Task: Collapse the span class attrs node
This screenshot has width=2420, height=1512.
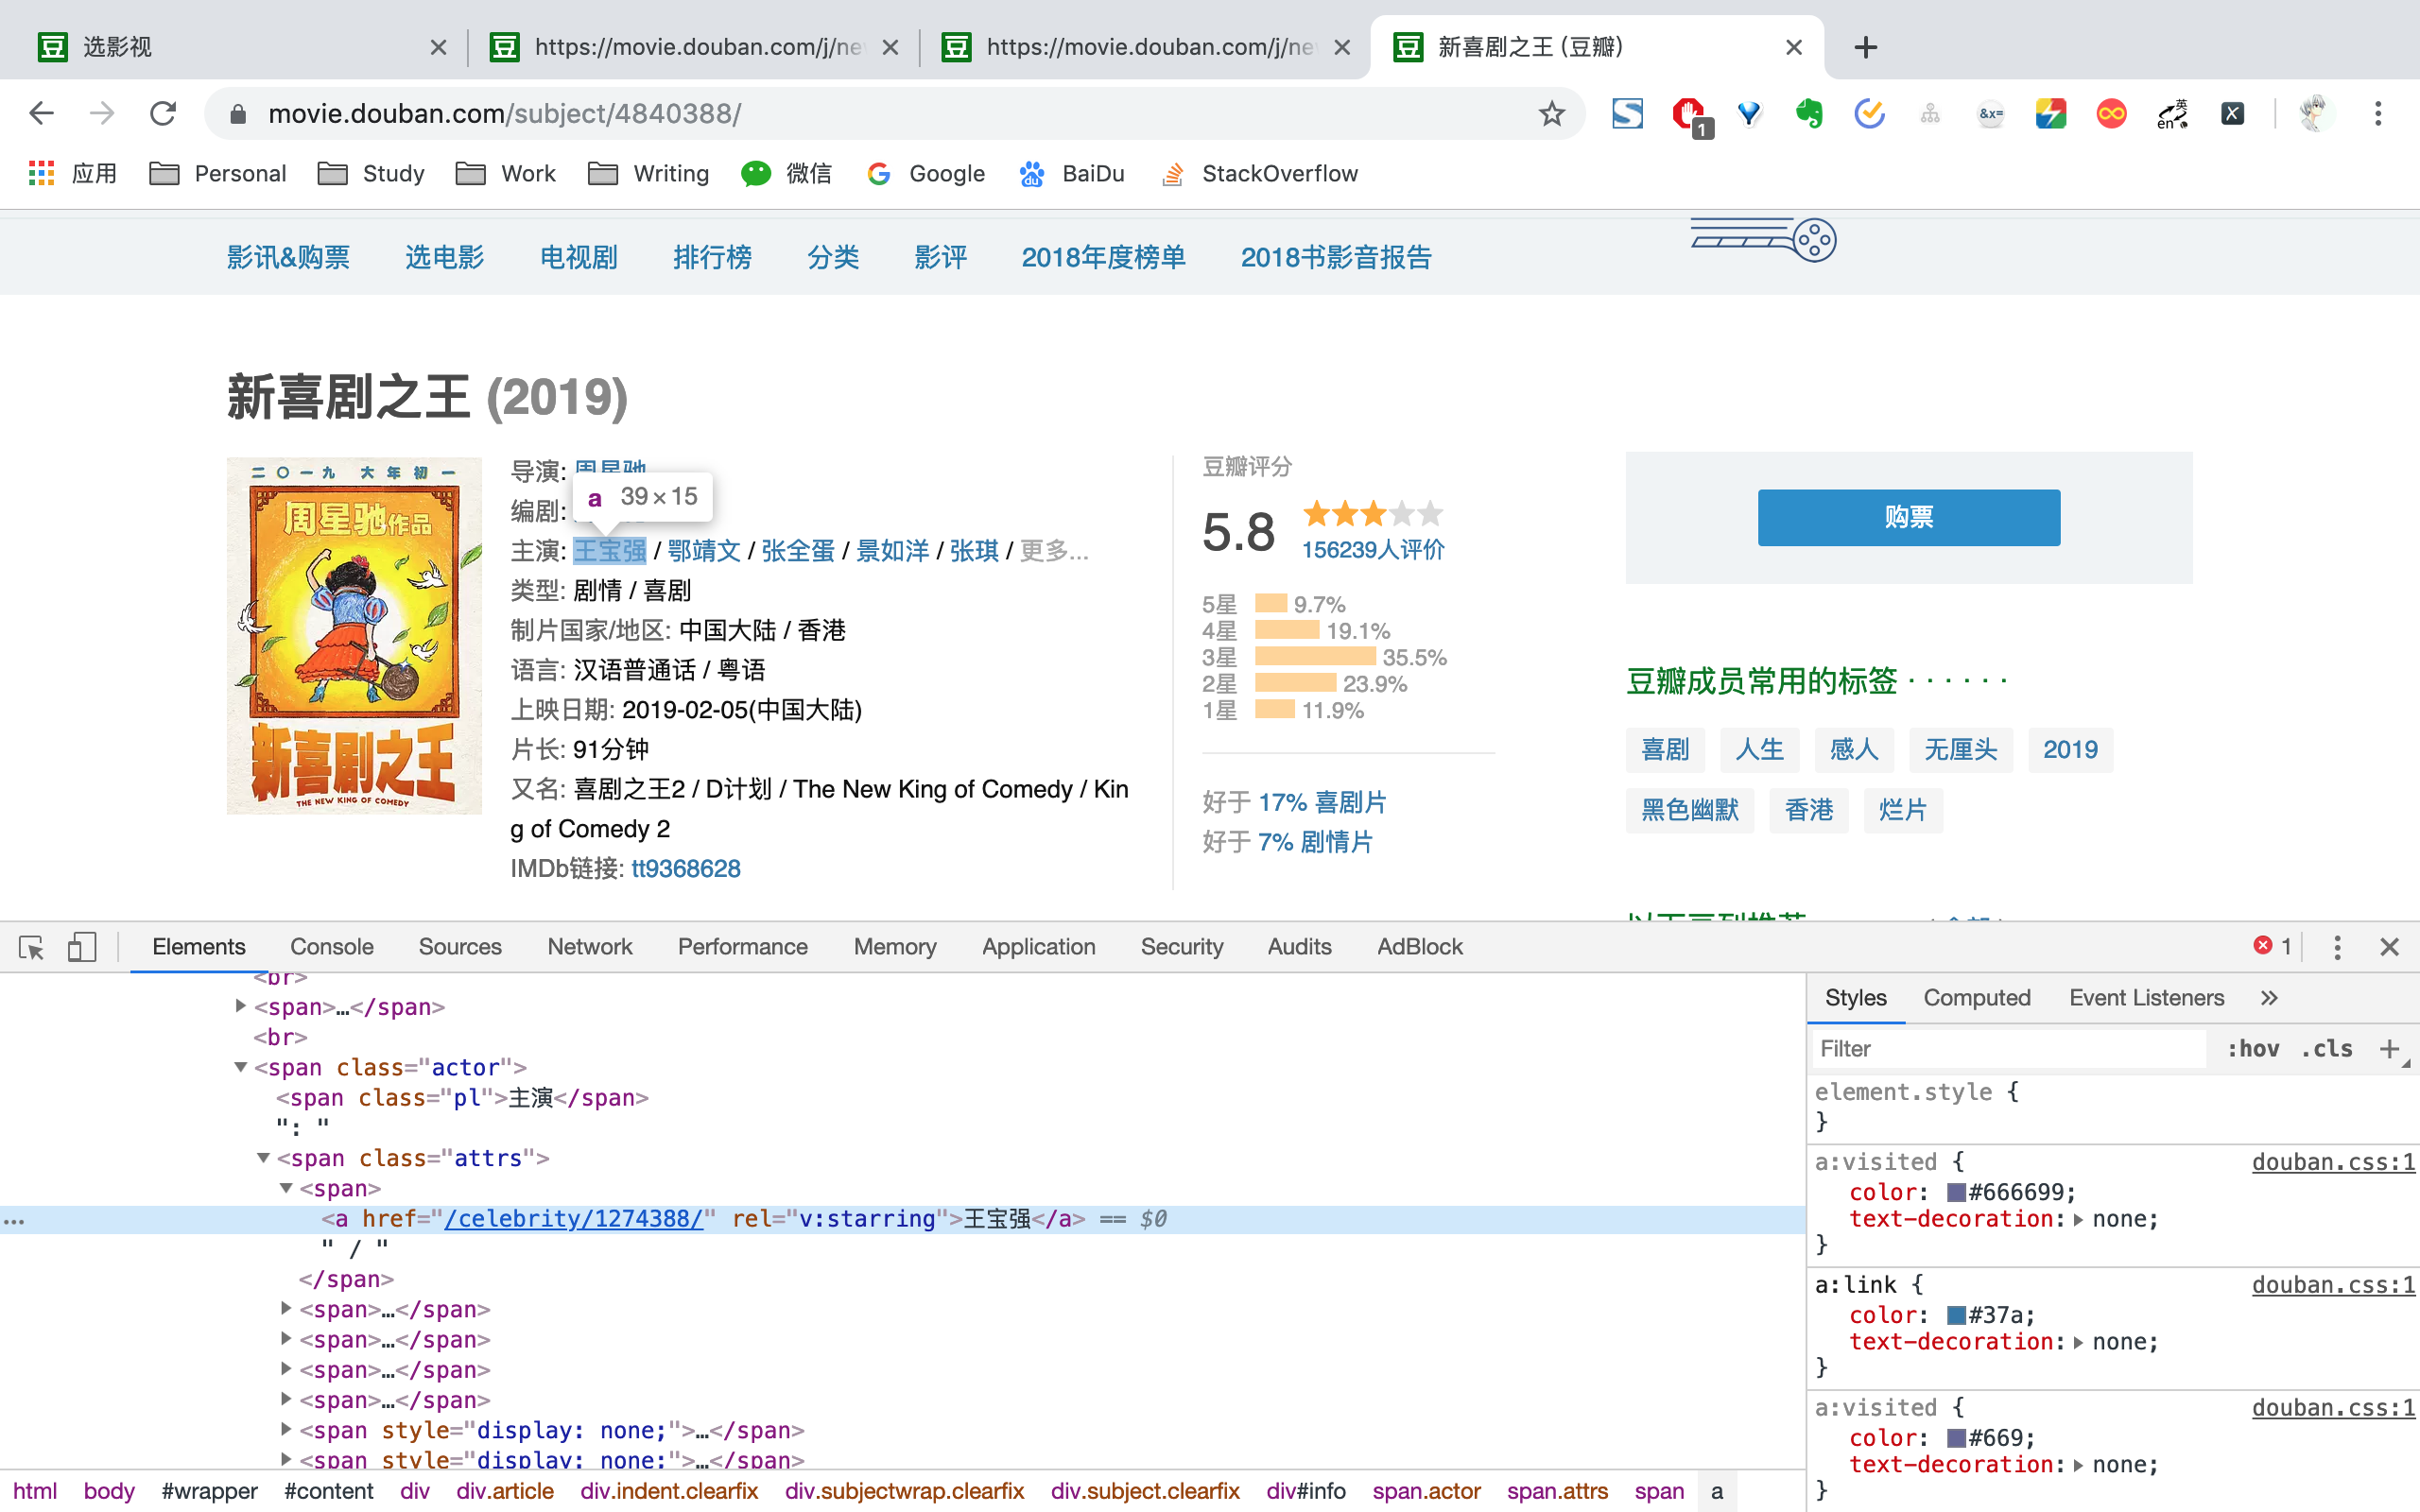Action: pyautogui.click(x=263, y=1158)
